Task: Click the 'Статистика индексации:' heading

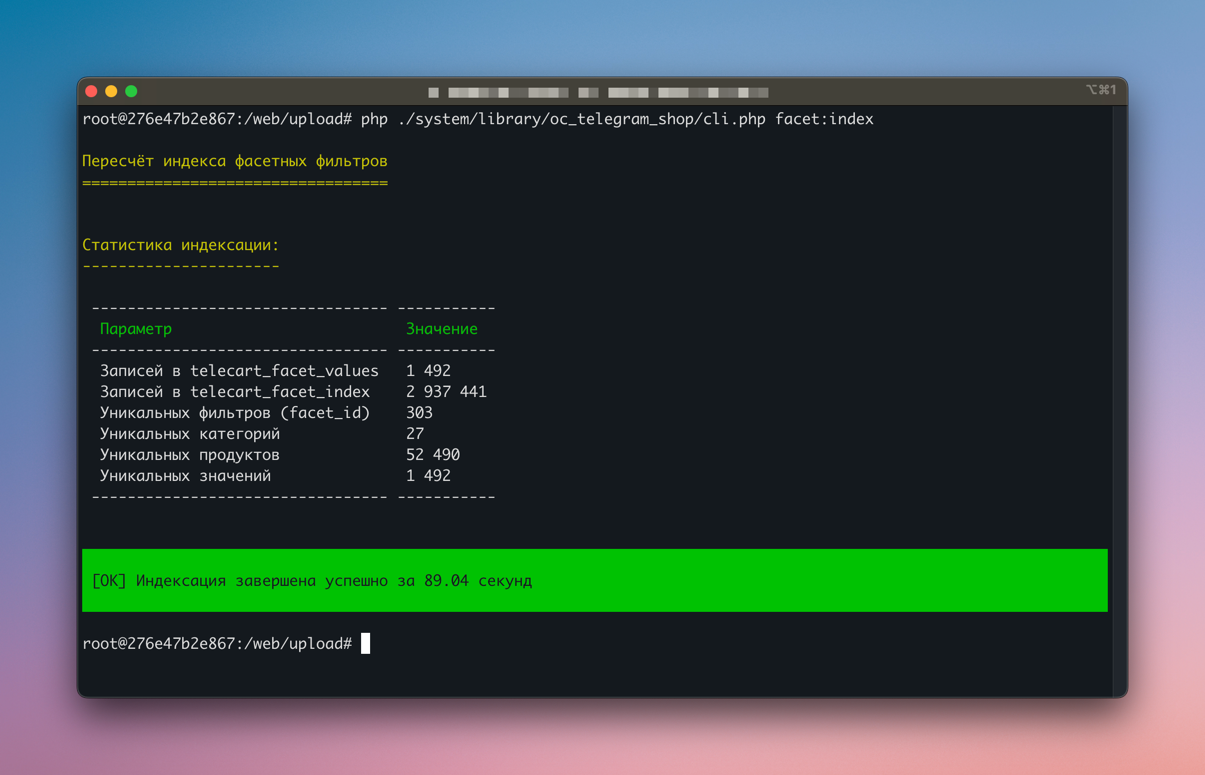Action: [x=180, y=245]
